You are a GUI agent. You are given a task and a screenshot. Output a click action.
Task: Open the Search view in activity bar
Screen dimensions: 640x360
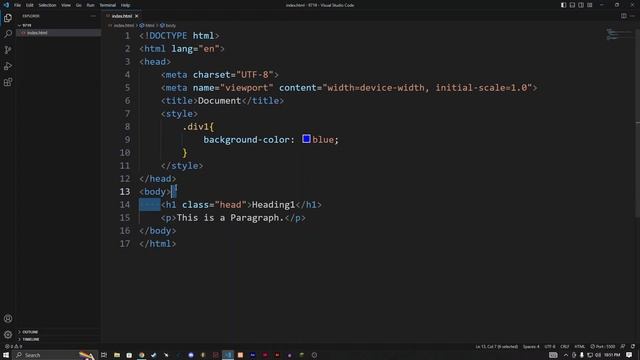8,34
